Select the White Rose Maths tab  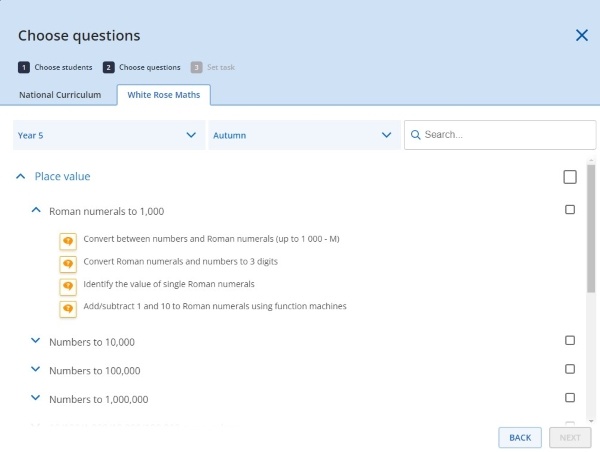pyautogui.click(x=163, y=95)
